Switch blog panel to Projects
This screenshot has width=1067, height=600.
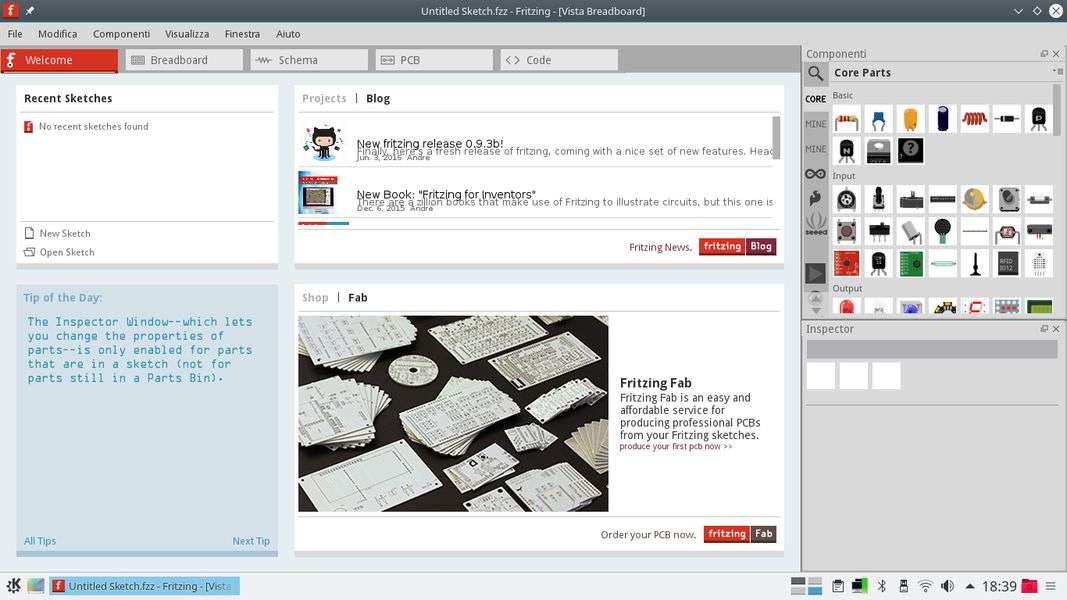point(324,98)
